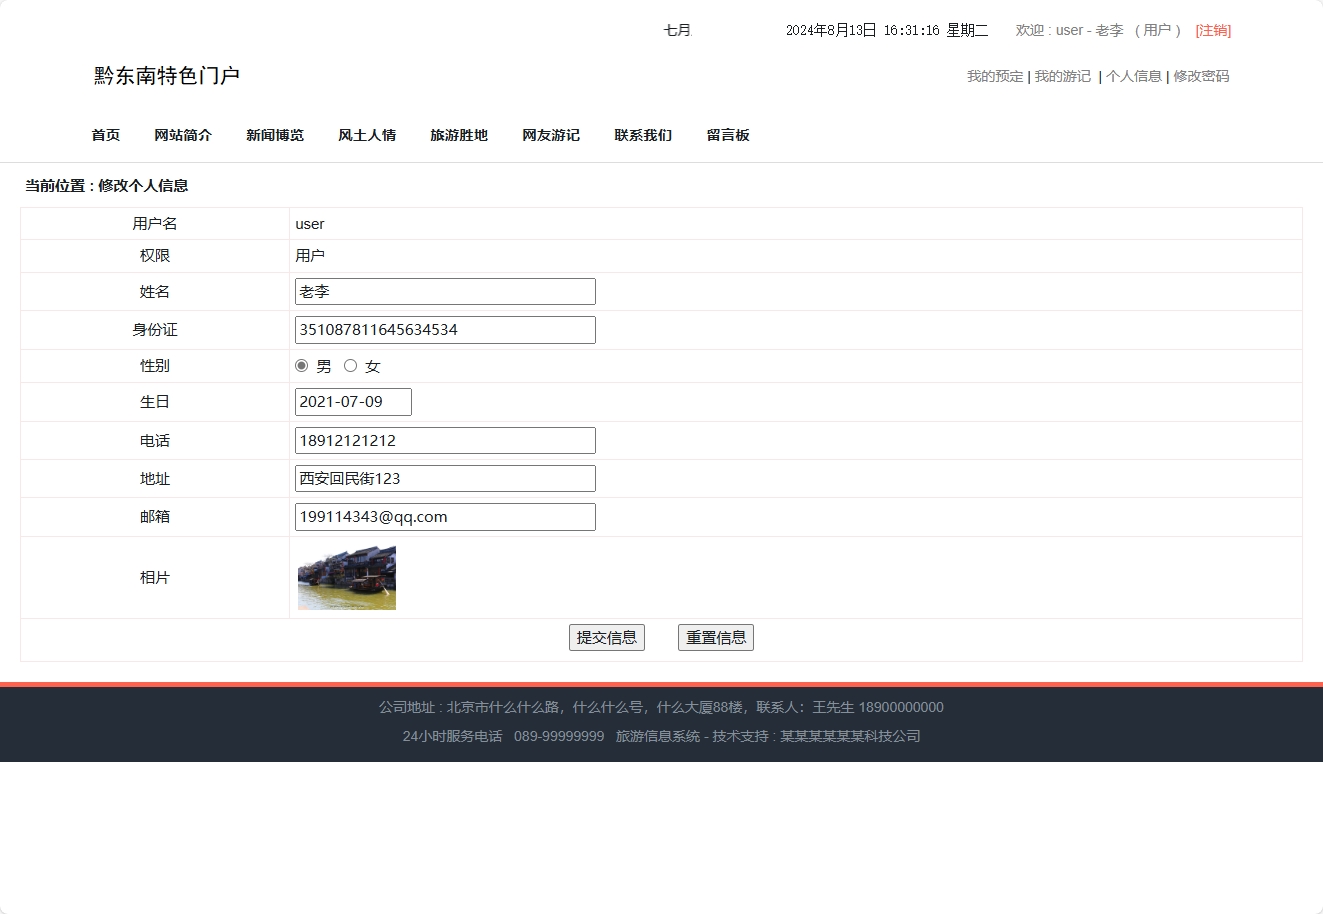Click the 邮箱 email input field
Image resolution: width=1323 pixels, height=914 pixels.
444,516
